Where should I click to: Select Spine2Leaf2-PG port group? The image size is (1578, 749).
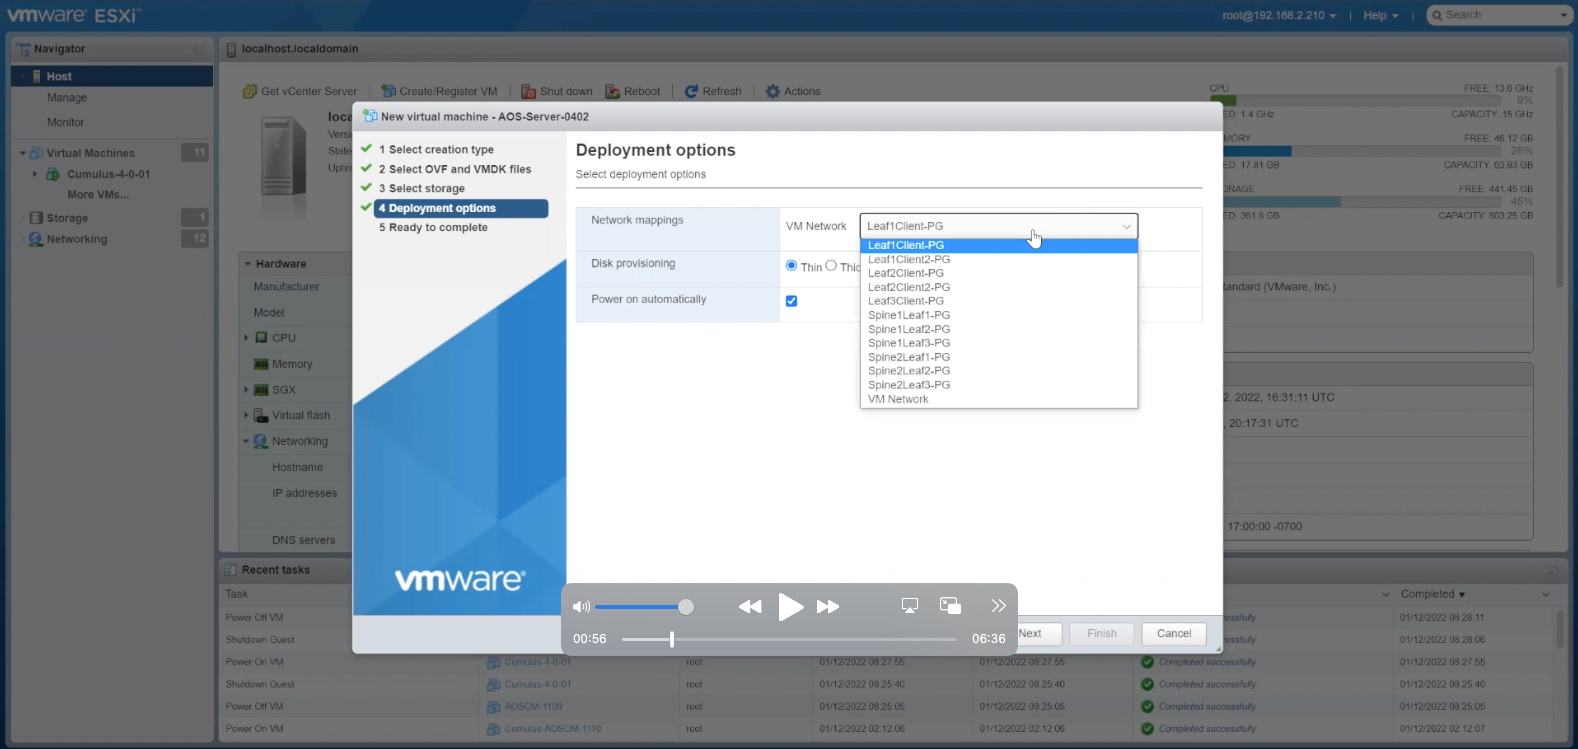point(998,371)
